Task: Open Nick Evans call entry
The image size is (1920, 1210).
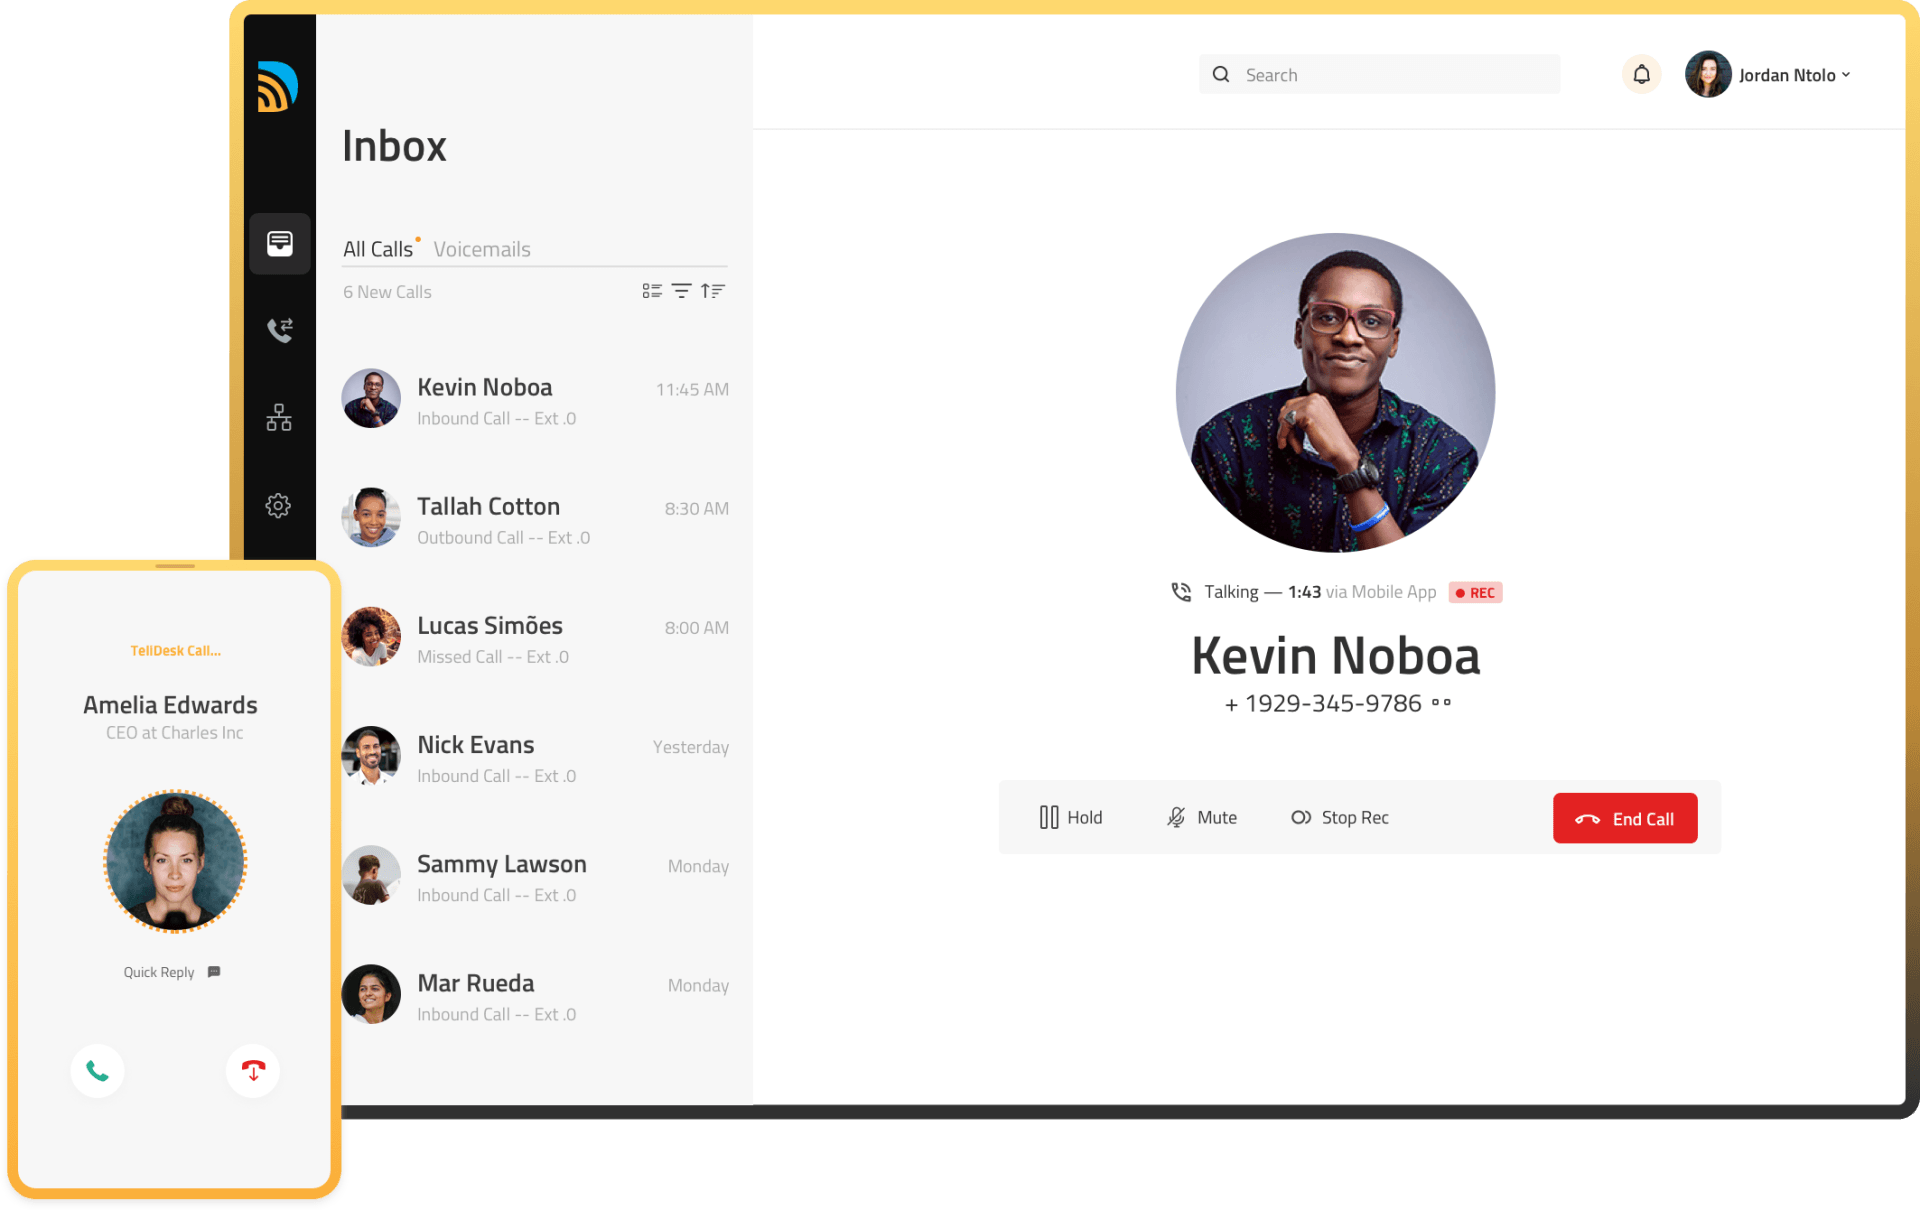Action: (x=535, y=757)
